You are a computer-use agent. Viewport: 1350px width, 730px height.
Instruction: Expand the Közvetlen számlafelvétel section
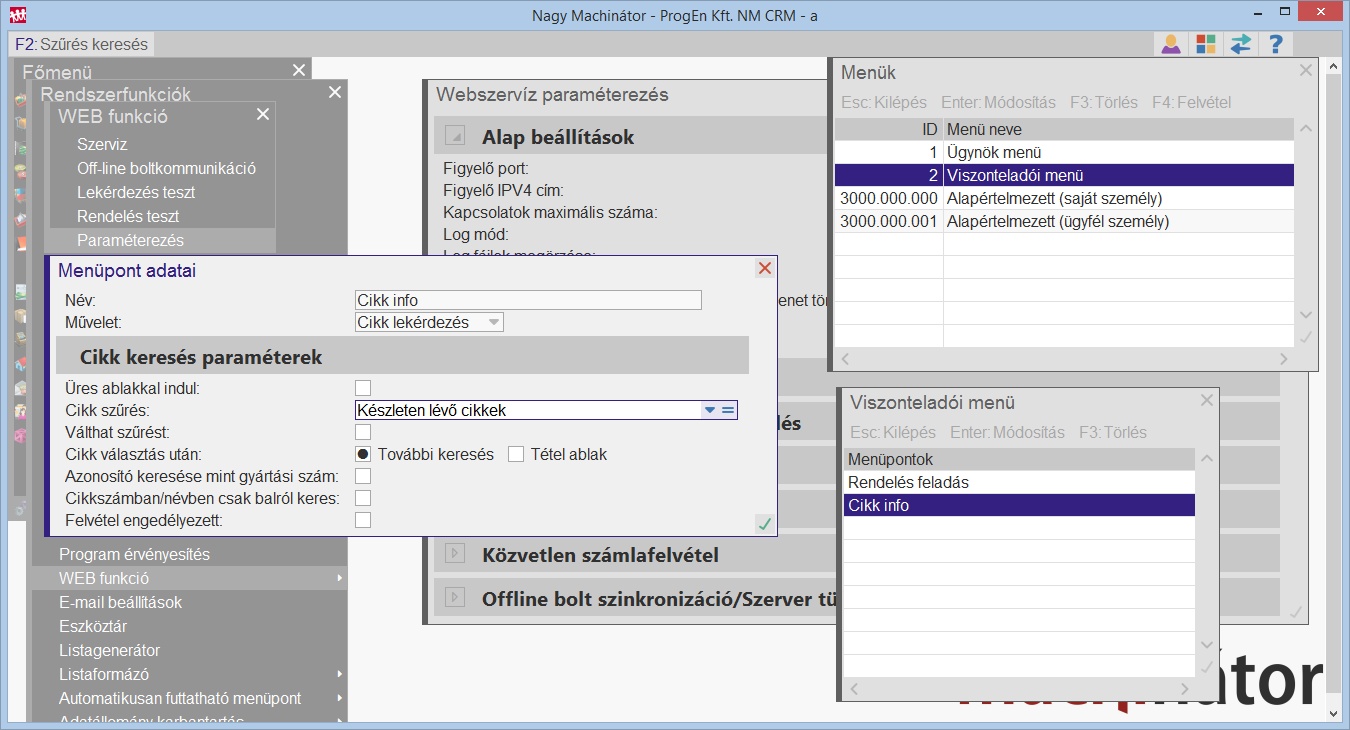pyautogui.click(x=455, y=553)
